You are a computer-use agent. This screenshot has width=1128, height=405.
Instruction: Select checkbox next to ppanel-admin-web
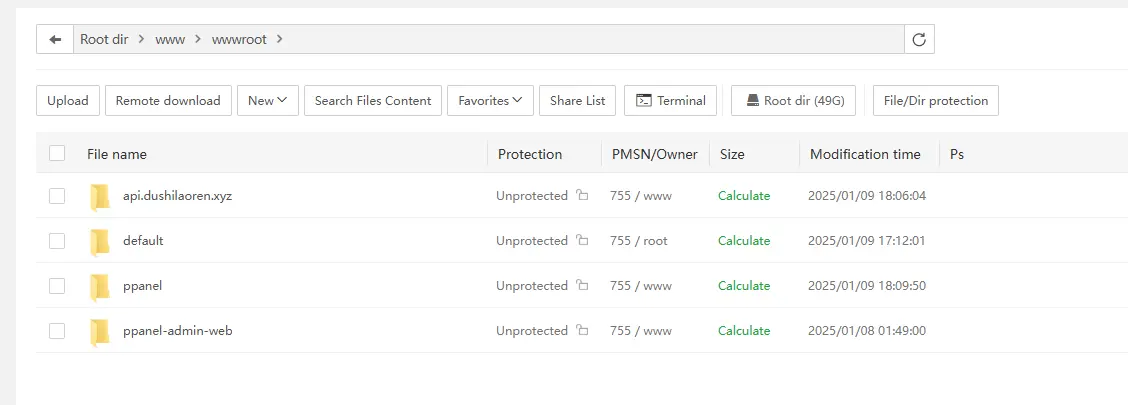[x=57, y=331]
